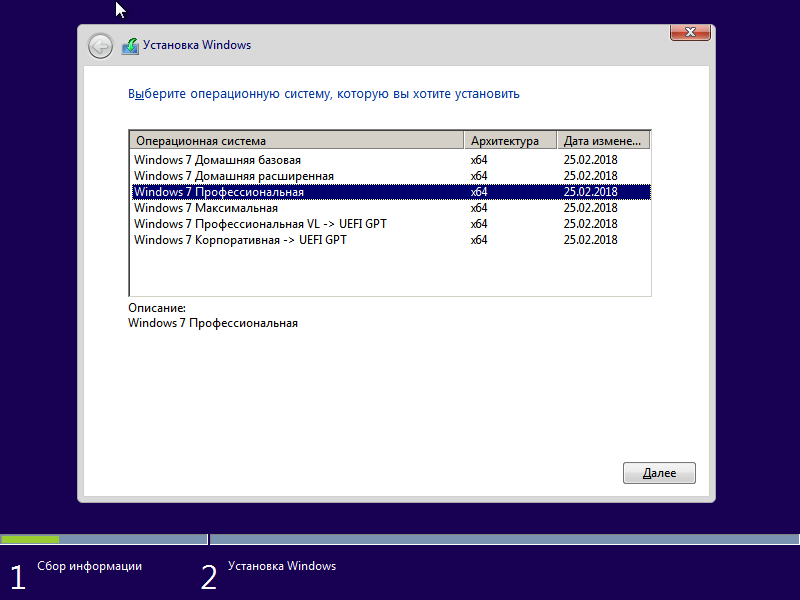Click step 1 Сбор информации label
Image resolution: width=800 pixels, height=600 pixels.
pyautogui.click(x=89, y=566)
